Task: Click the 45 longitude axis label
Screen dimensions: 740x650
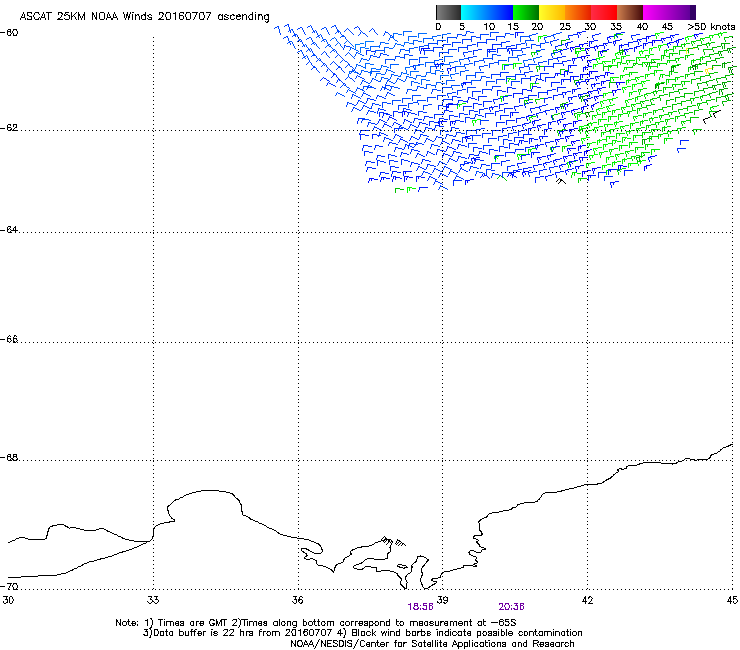Action: (x=732, y=600)
